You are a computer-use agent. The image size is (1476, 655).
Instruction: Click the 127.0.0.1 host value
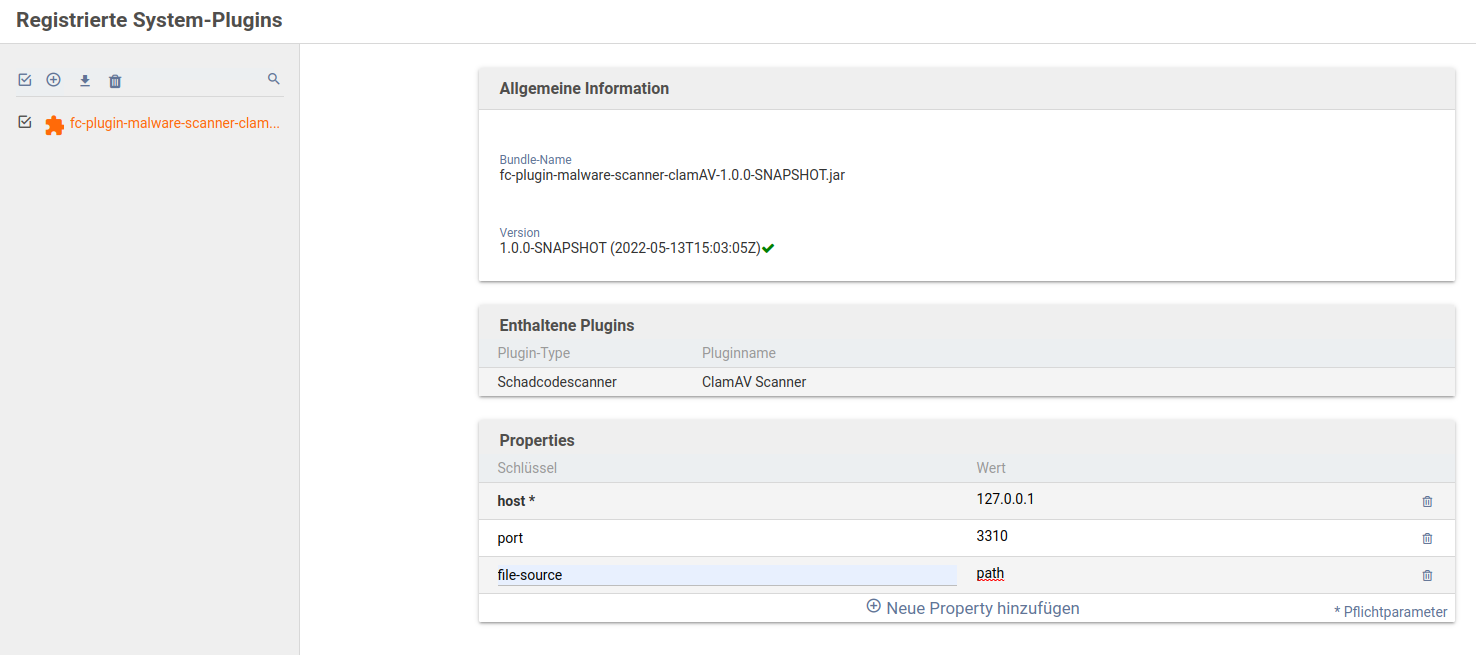coord(1005,499)
